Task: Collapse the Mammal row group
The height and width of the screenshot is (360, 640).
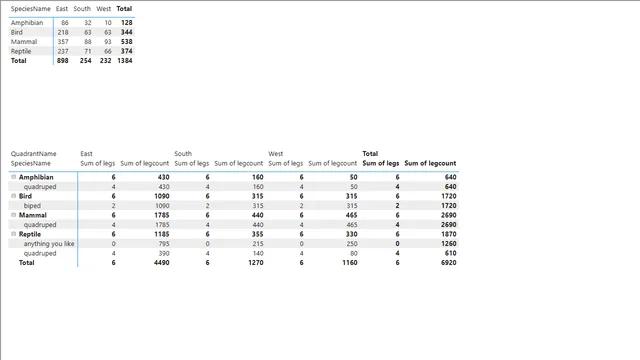Action: pyautogui.click(x=13, y=215)
